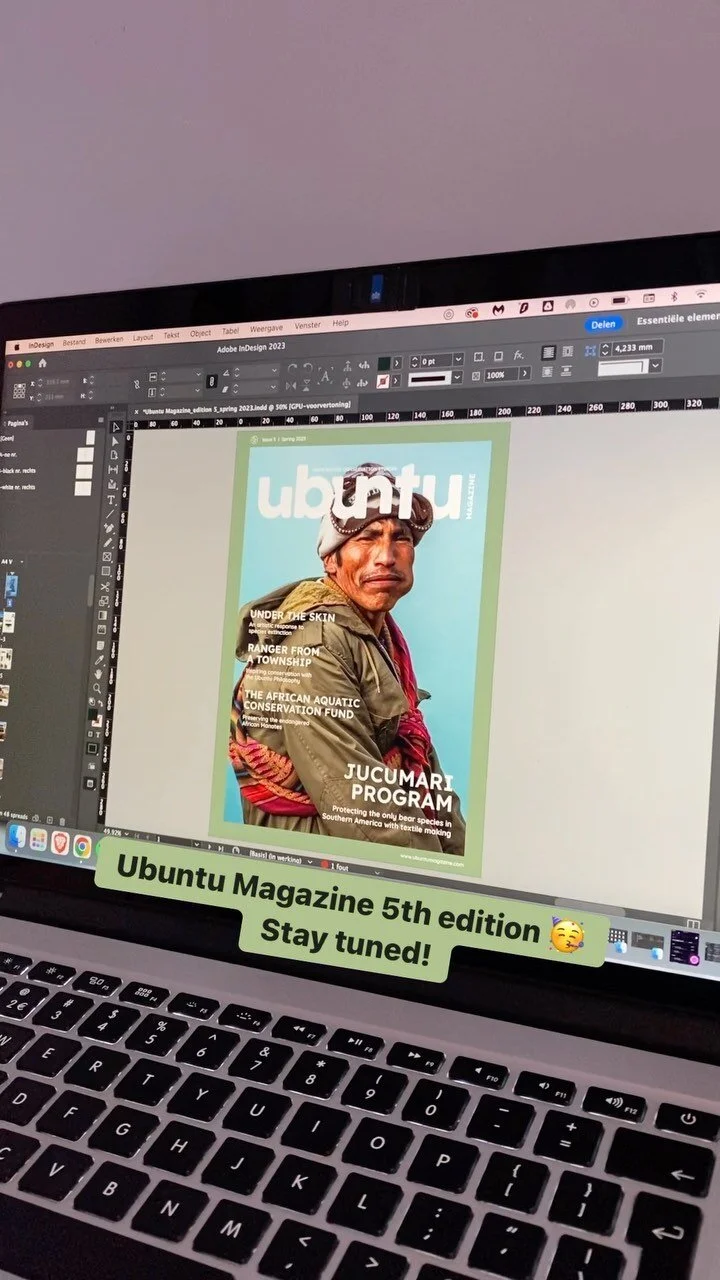Select the Scissors tool
This screenshot has width=720, height=1280.
(105, 587)
